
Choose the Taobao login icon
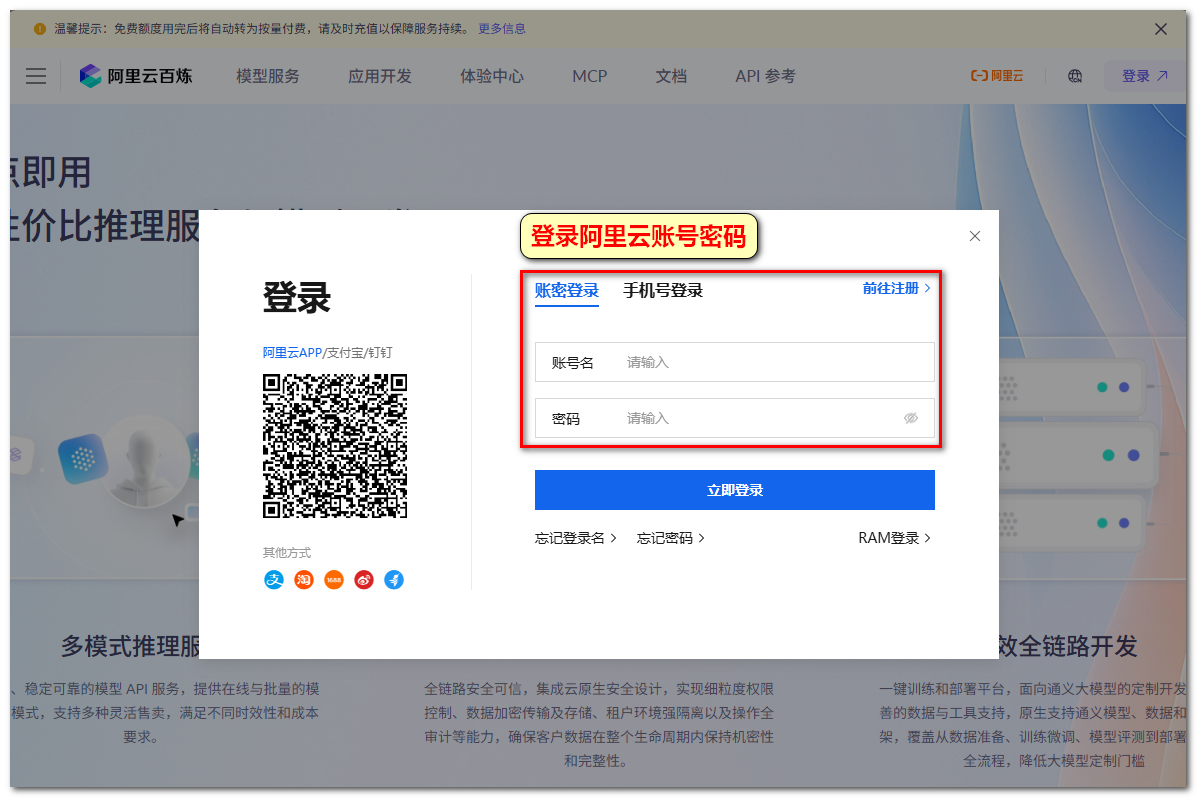click(304, 580)
